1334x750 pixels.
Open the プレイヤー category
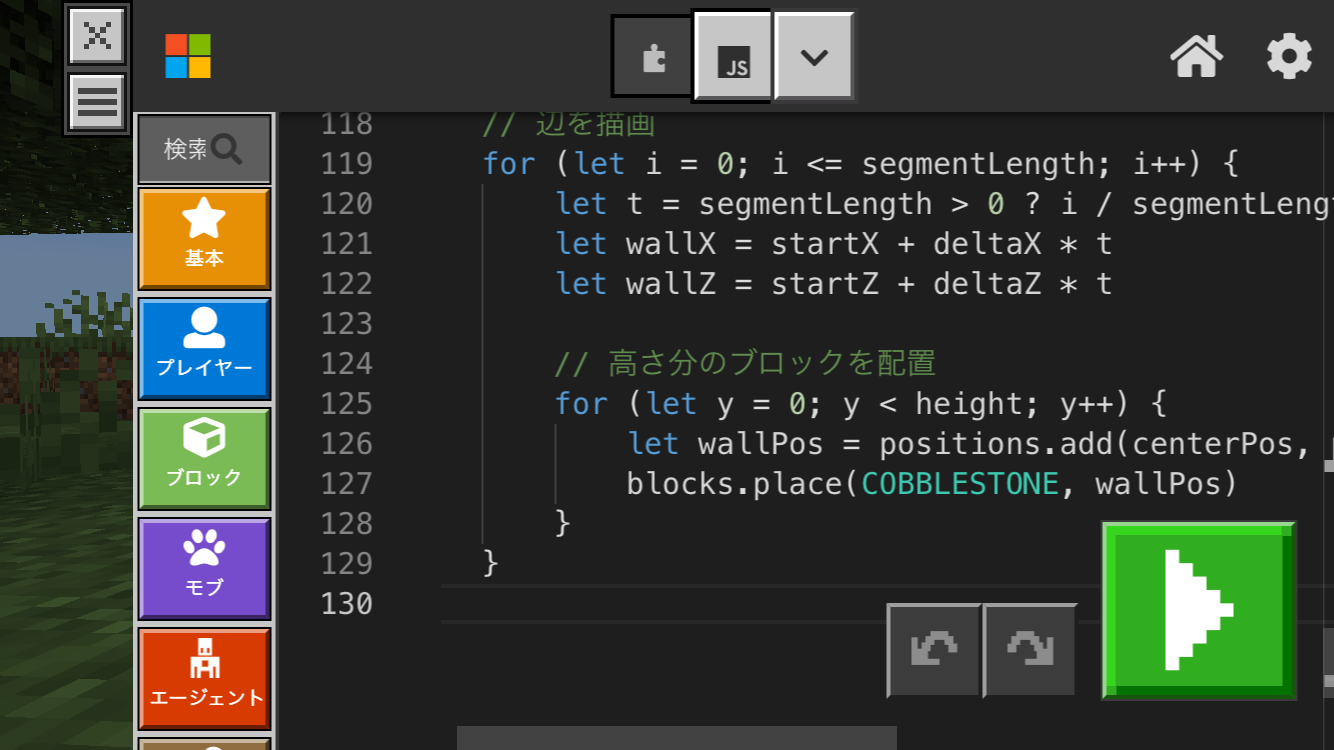pos(204,348)
